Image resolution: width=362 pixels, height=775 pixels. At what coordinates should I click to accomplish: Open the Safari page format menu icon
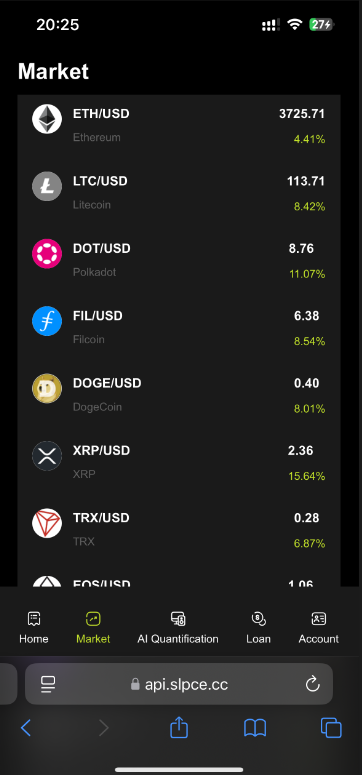tap(48, 684)
